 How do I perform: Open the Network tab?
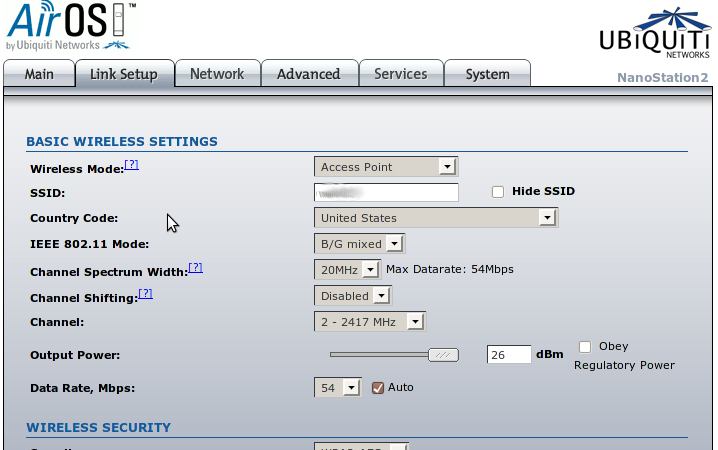point(218,74)
